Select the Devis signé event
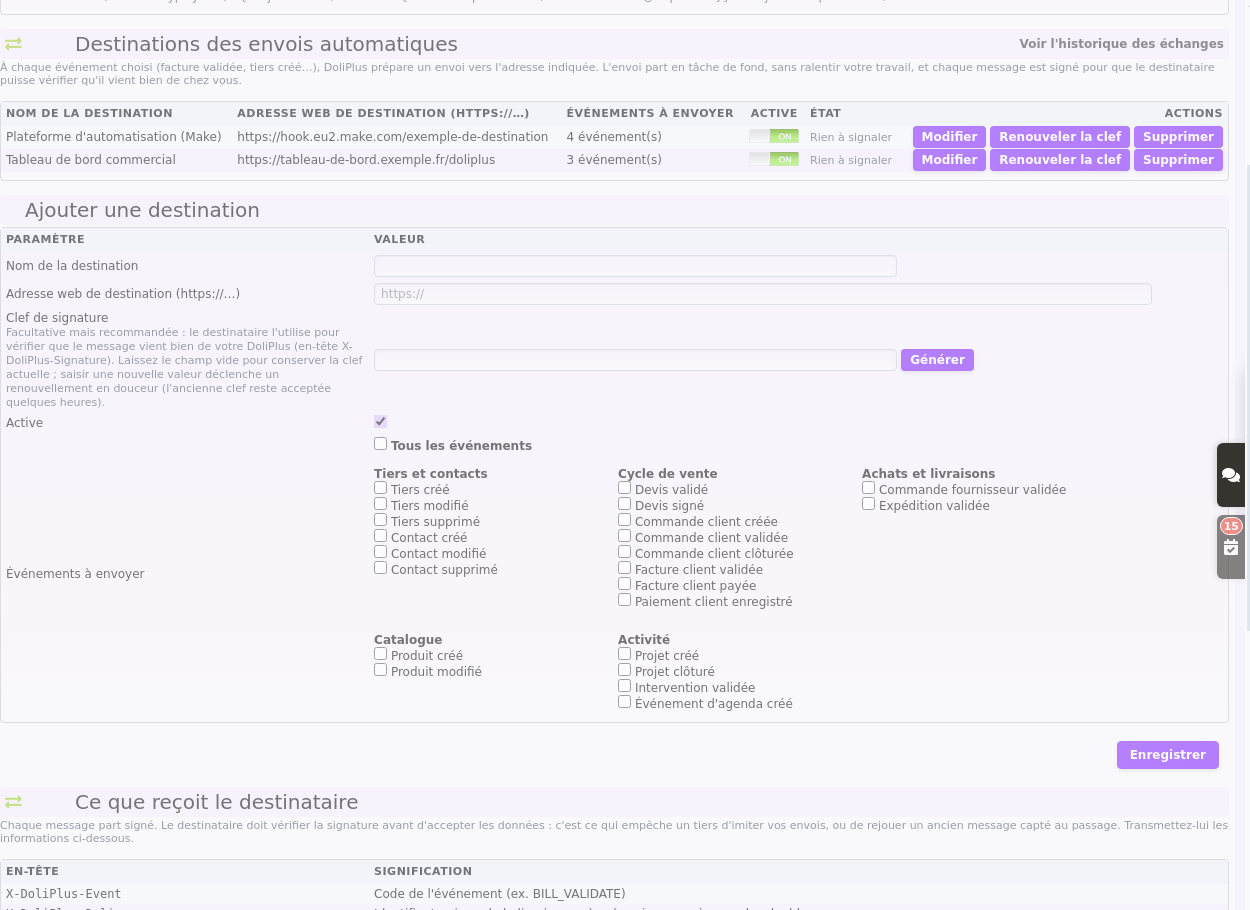The image size is (1250, 910). 624,504
